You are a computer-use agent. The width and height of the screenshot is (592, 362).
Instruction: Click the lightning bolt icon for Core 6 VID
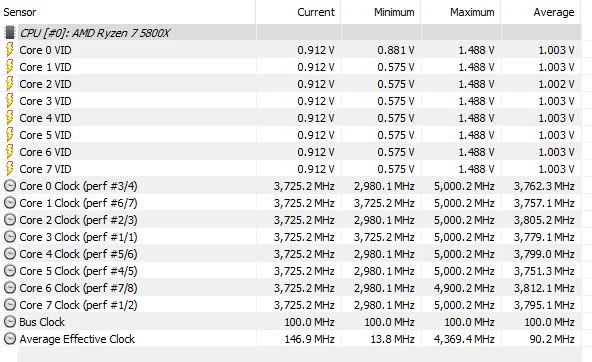[10, 152]
